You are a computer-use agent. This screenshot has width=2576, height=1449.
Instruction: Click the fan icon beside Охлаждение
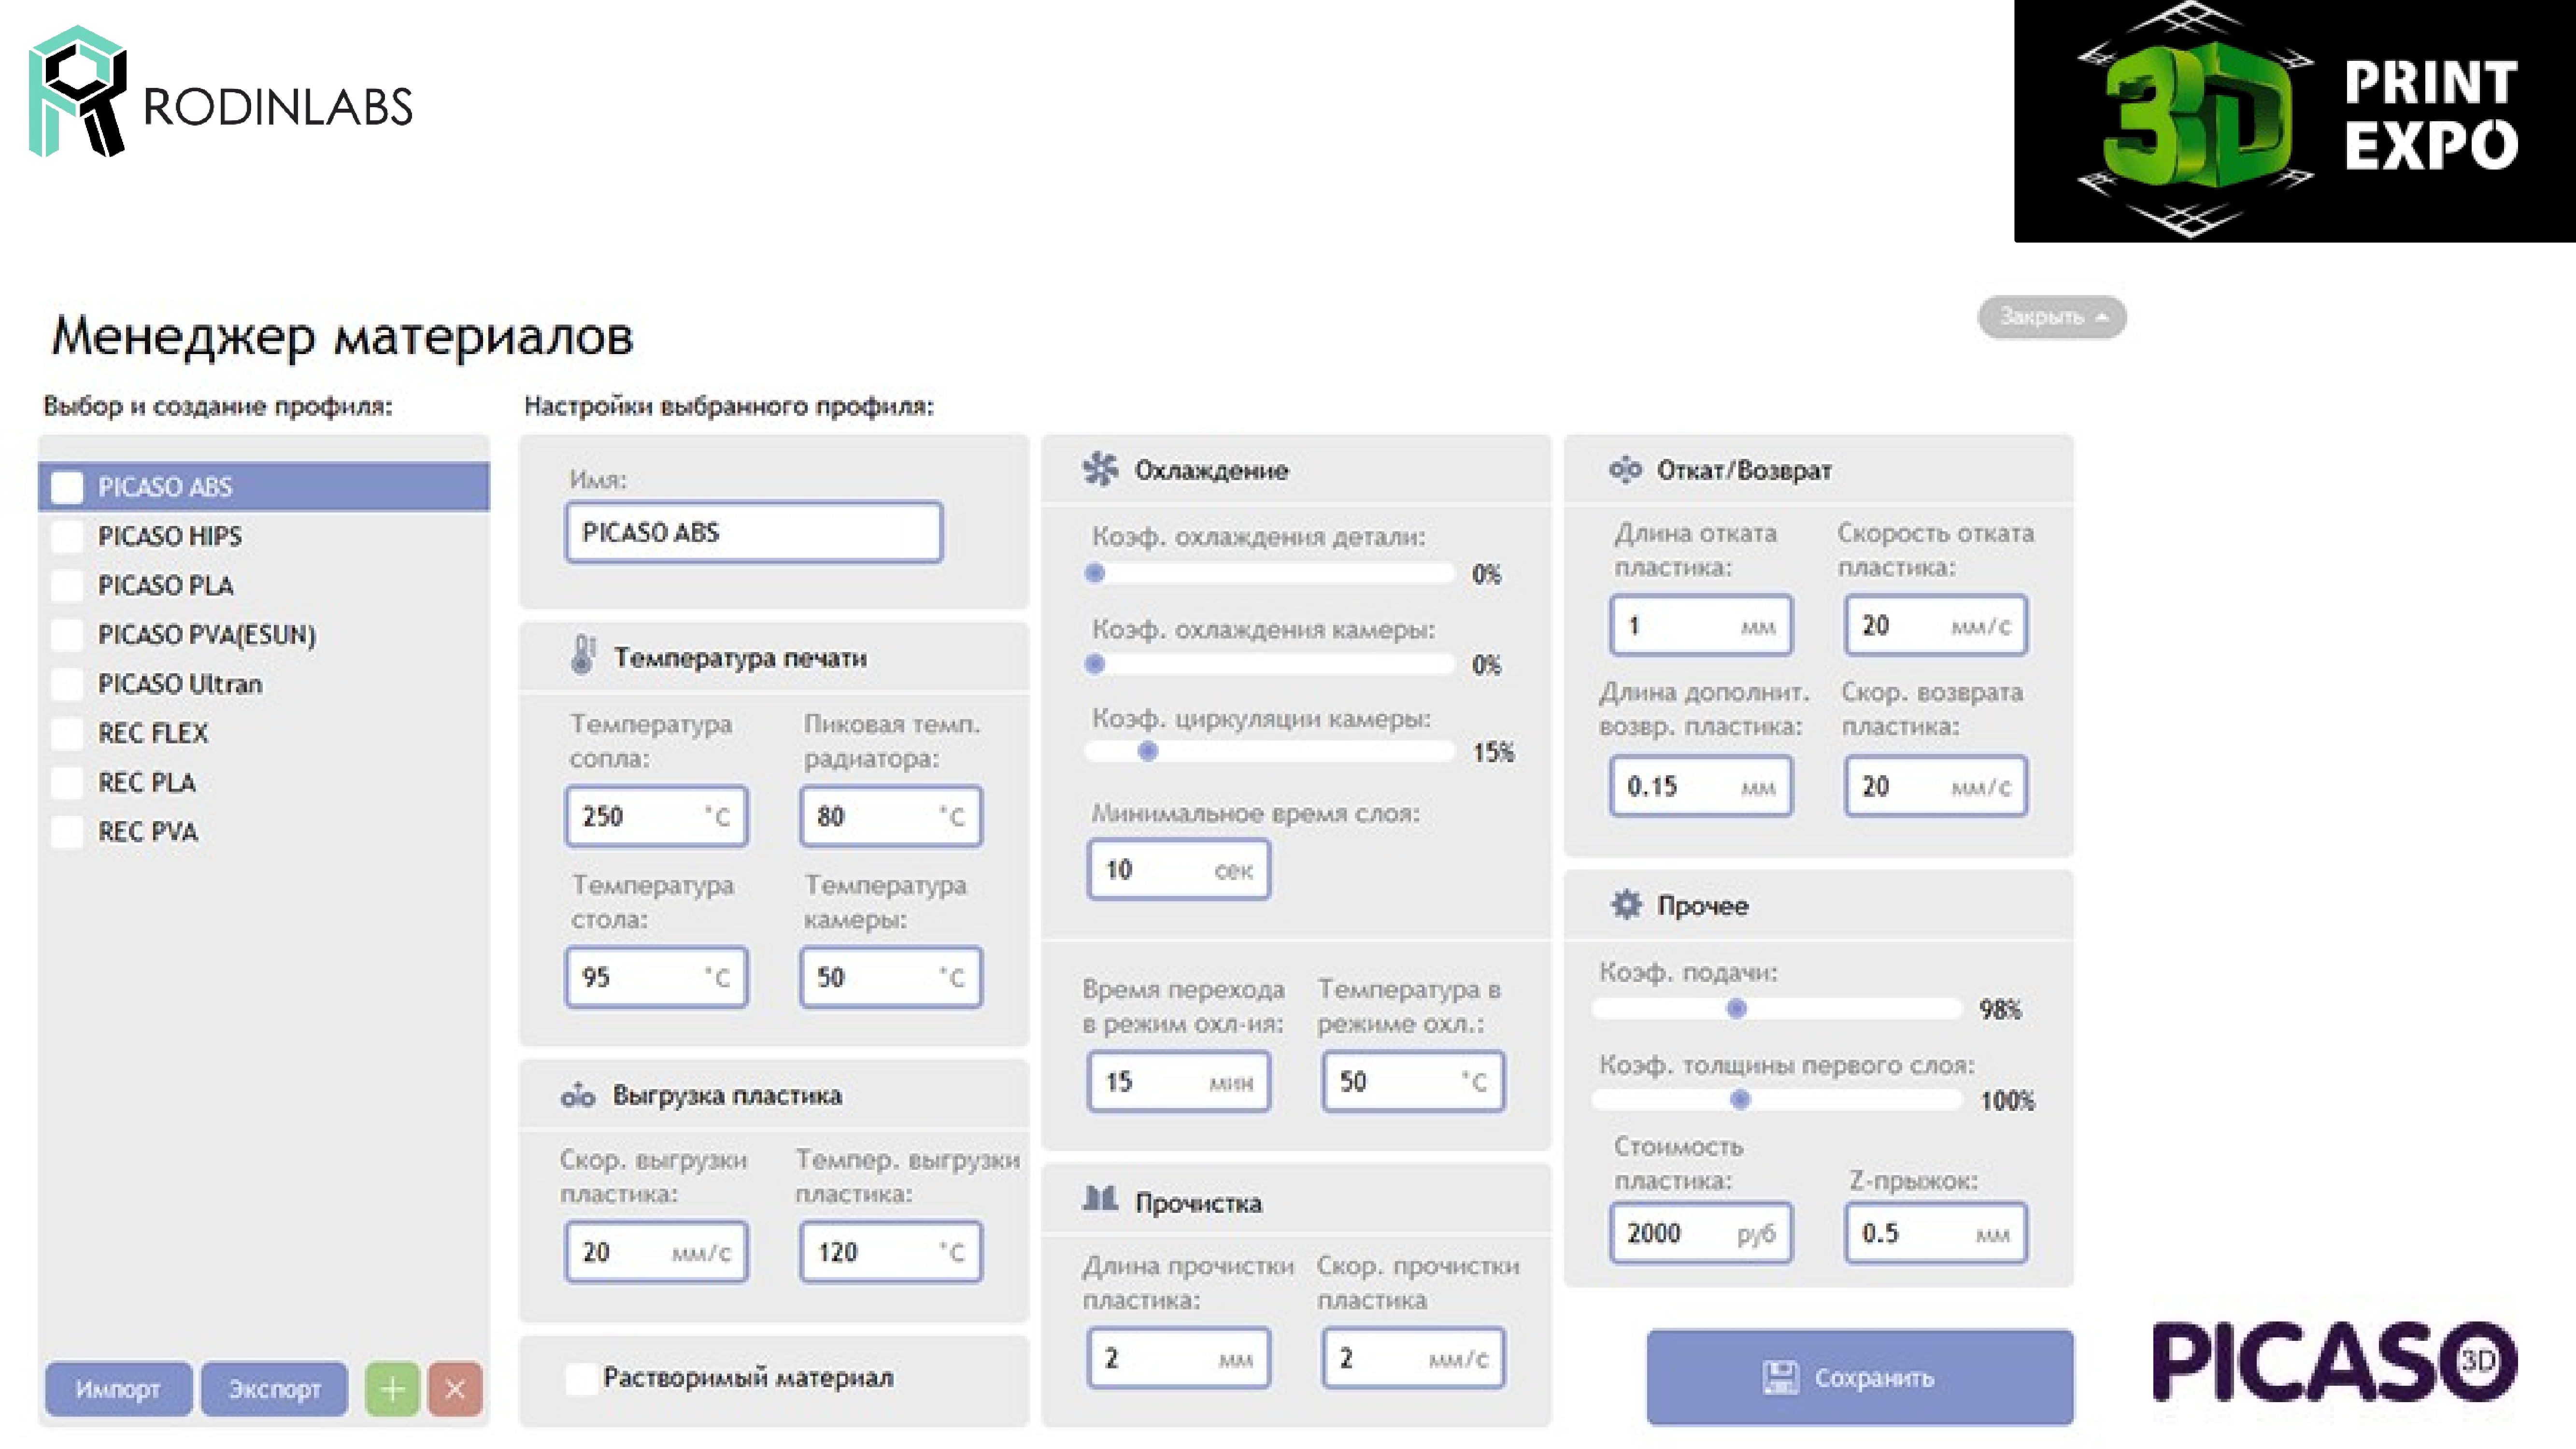point(1100,469)
